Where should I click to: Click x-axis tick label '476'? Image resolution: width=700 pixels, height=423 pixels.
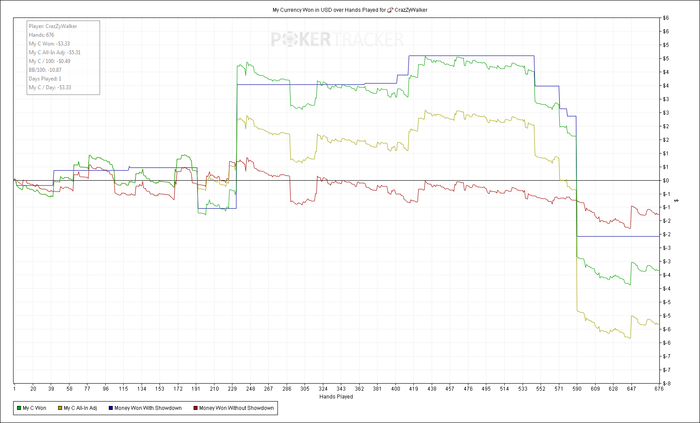[468, 389]
